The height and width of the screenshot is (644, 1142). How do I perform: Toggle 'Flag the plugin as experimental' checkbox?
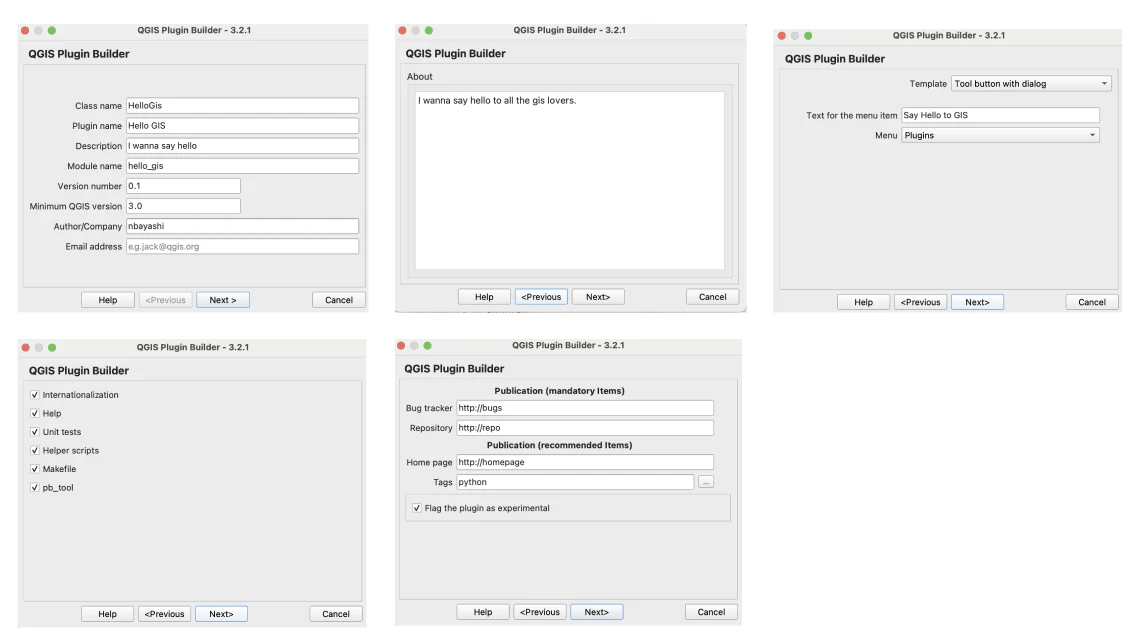pos(417,508)
